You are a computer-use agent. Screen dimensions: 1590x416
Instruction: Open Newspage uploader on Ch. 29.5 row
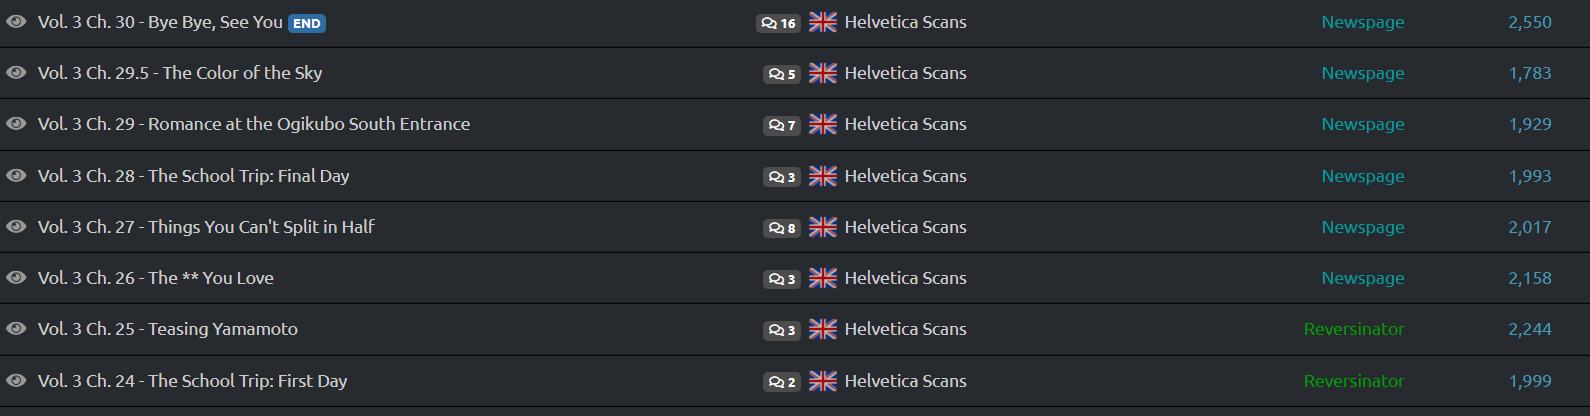1362,73
